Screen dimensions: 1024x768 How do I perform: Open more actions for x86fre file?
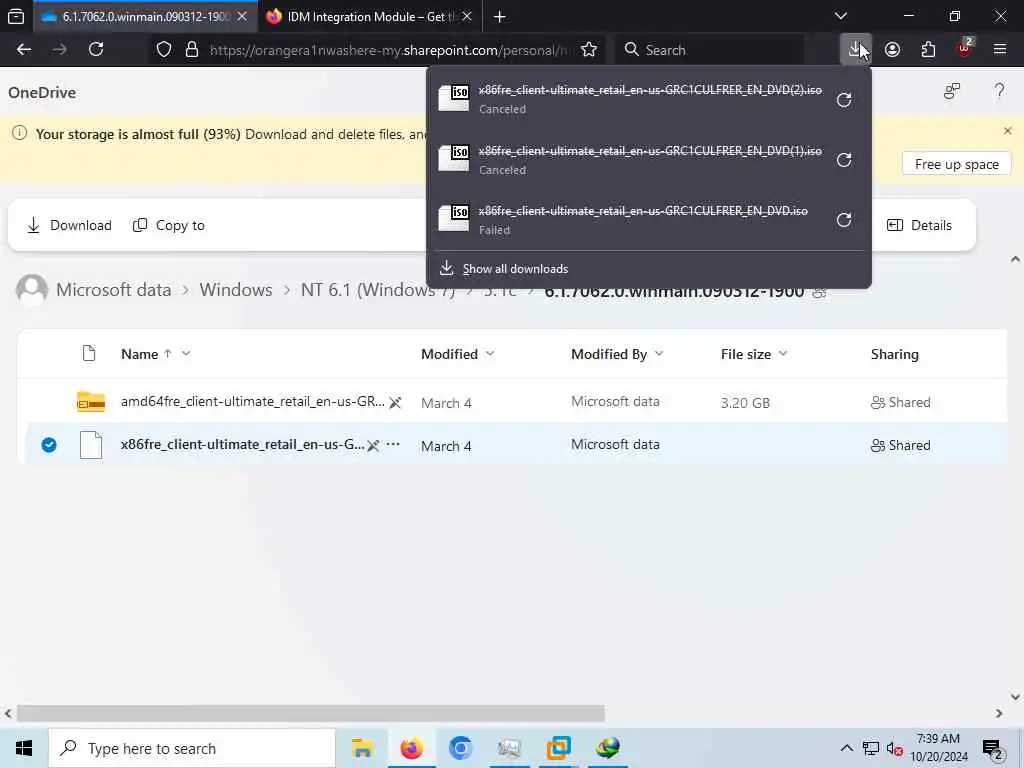tap(392, 444)
